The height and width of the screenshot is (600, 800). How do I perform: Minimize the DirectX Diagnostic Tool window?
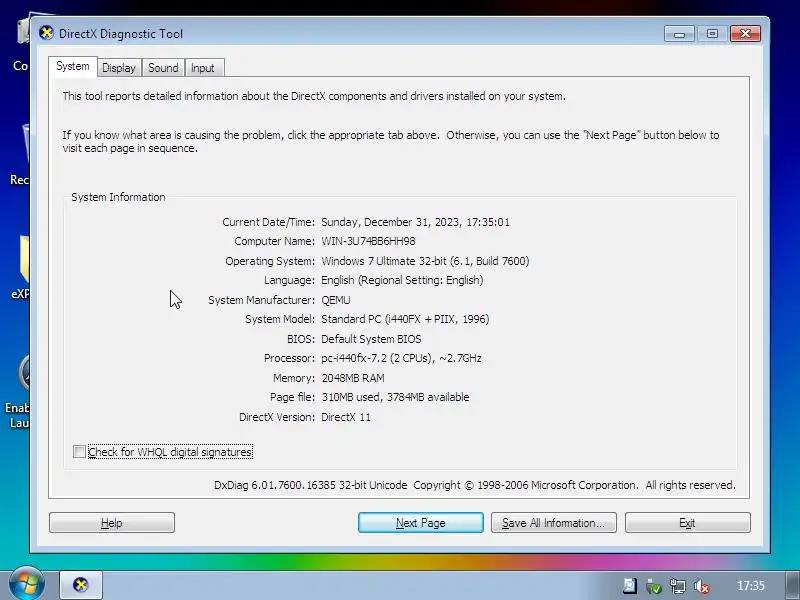click(679, 34)
